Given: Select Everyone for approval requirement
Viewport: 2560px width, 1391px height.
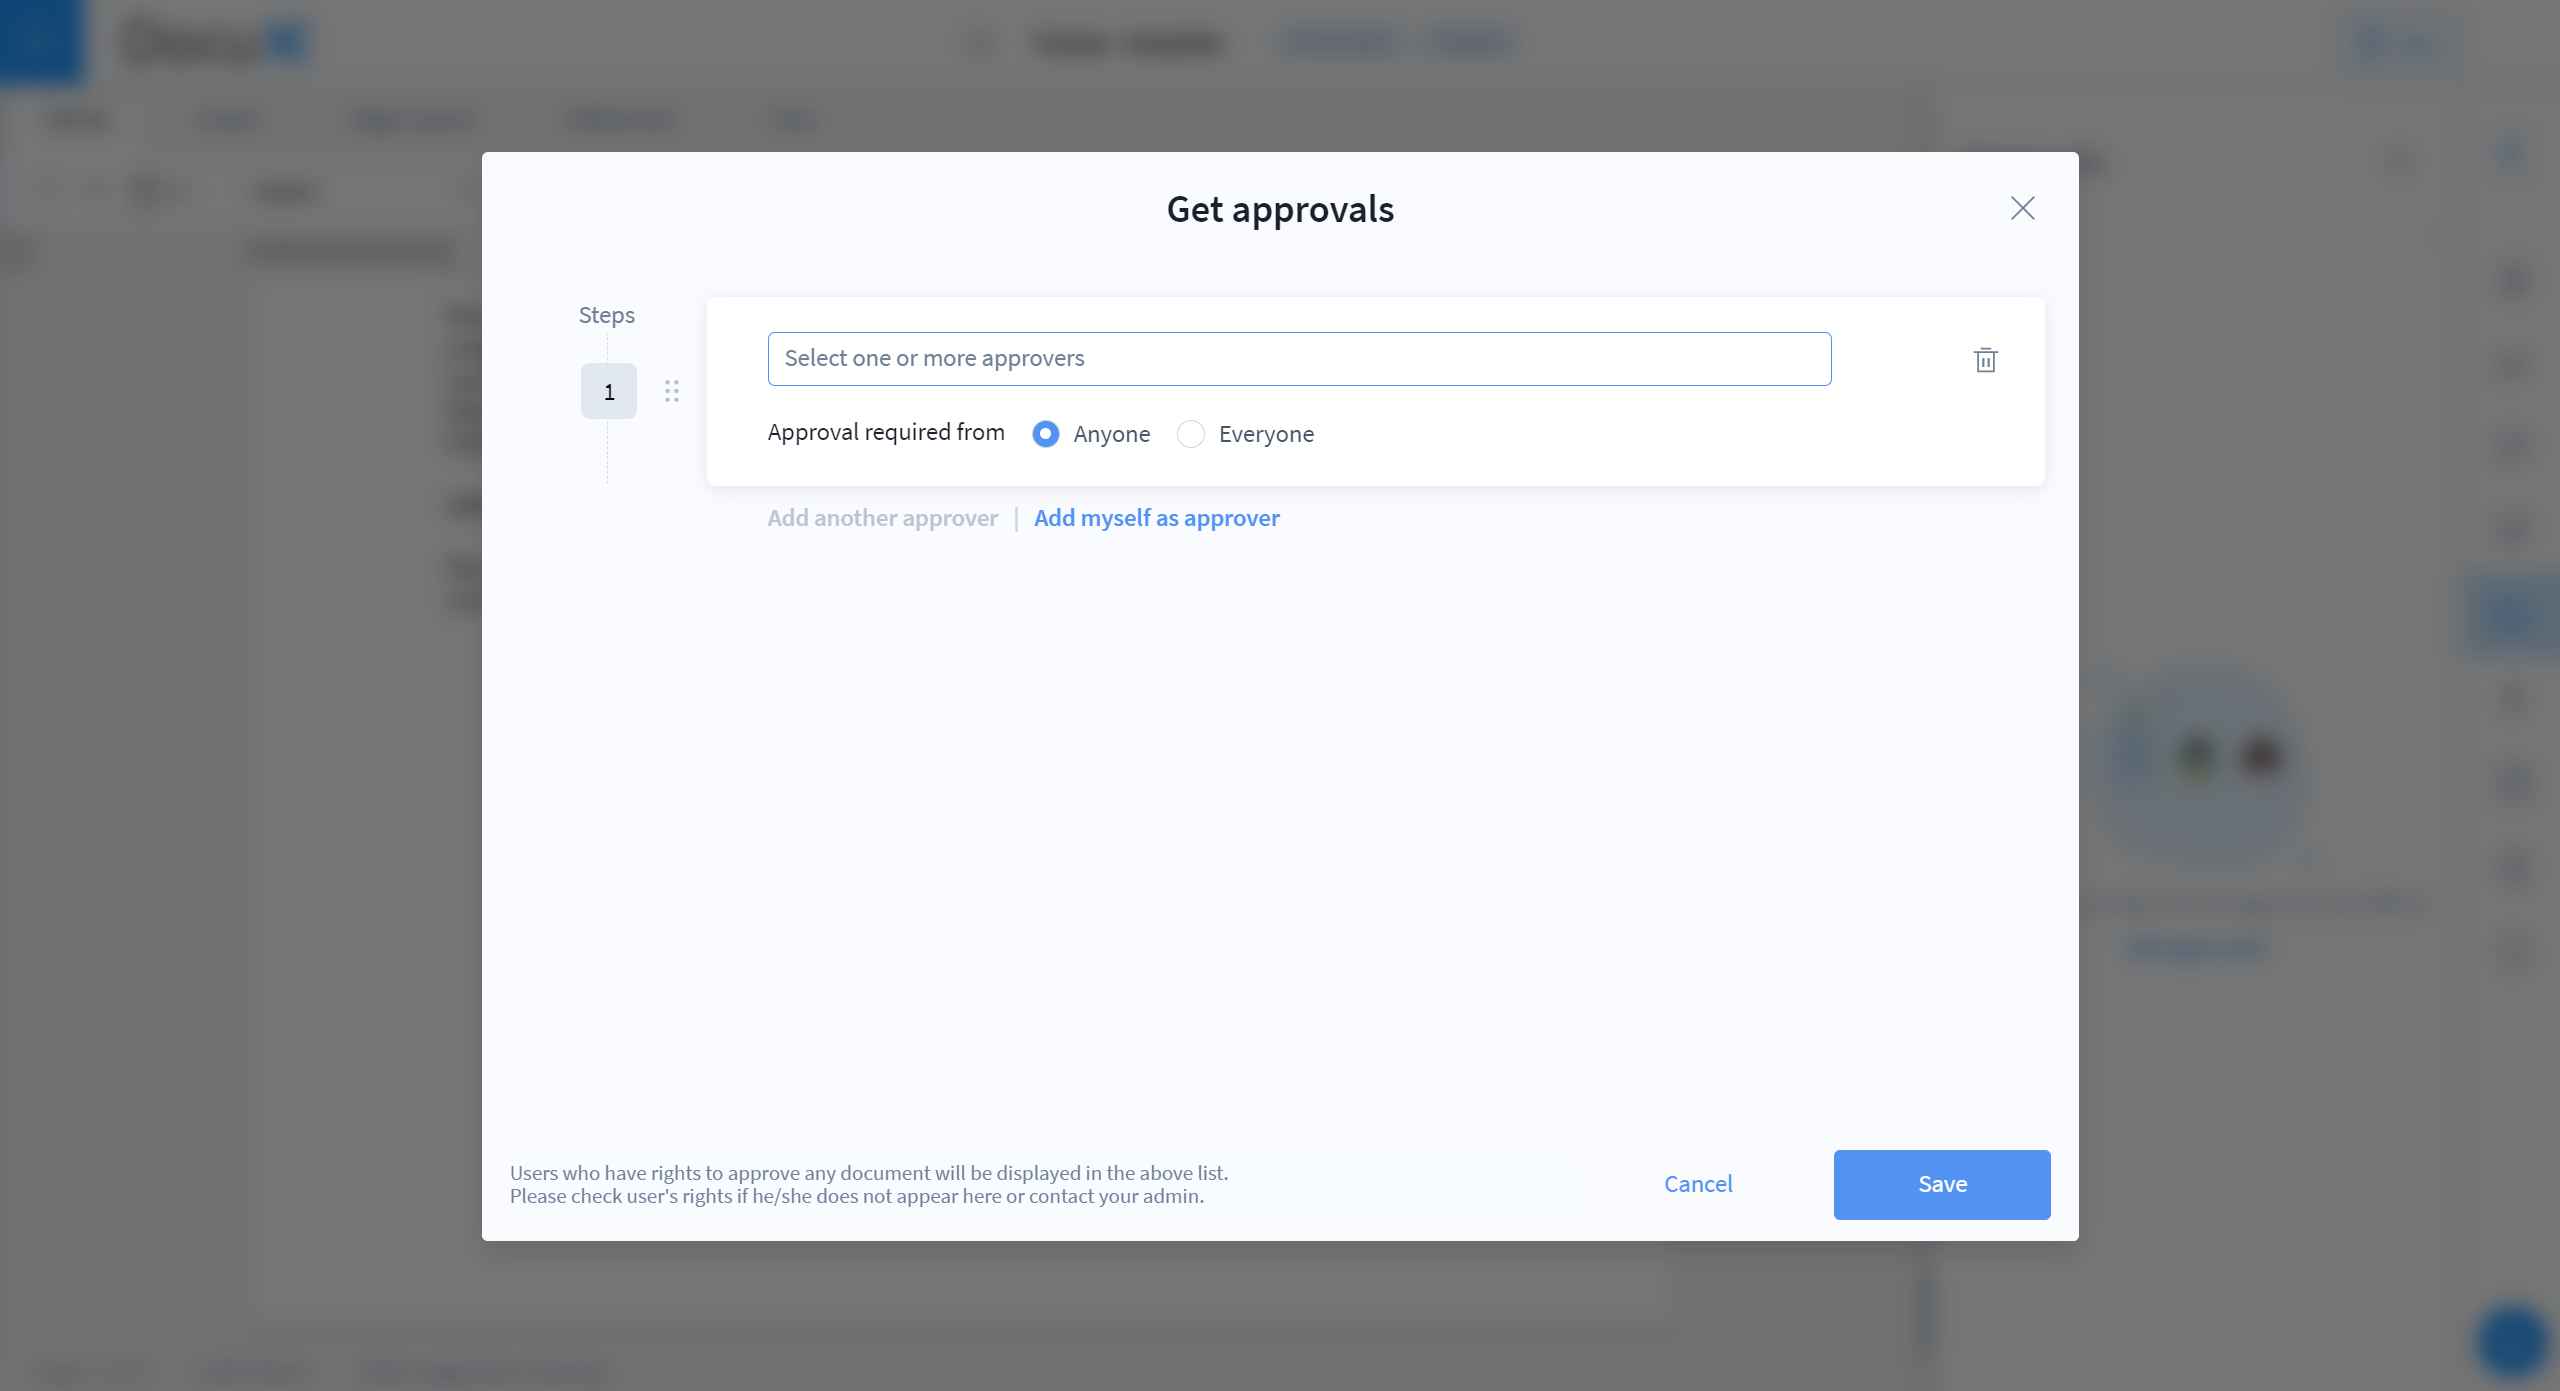Looking at the screenshot, I should (1190, 434).
